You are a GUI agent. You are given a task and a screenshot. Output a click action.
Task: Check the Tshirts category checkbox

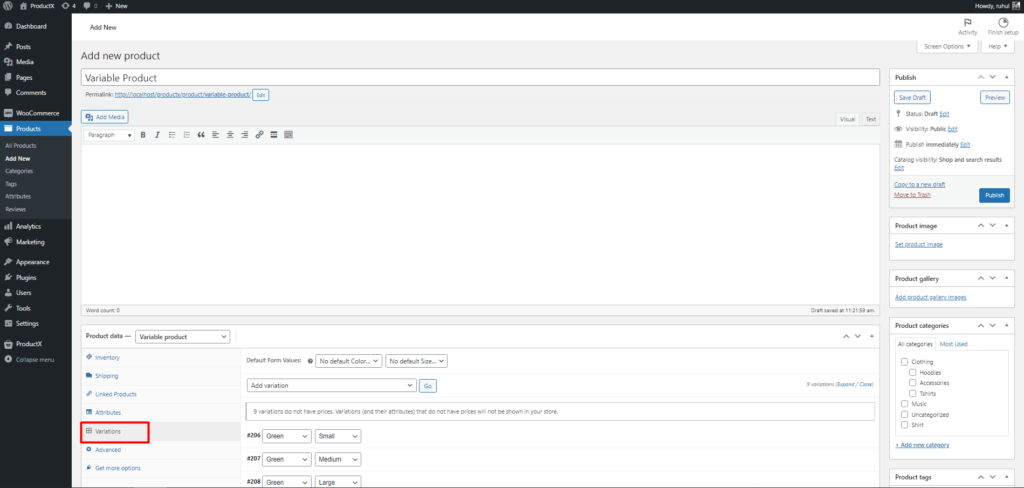[913, 393]
